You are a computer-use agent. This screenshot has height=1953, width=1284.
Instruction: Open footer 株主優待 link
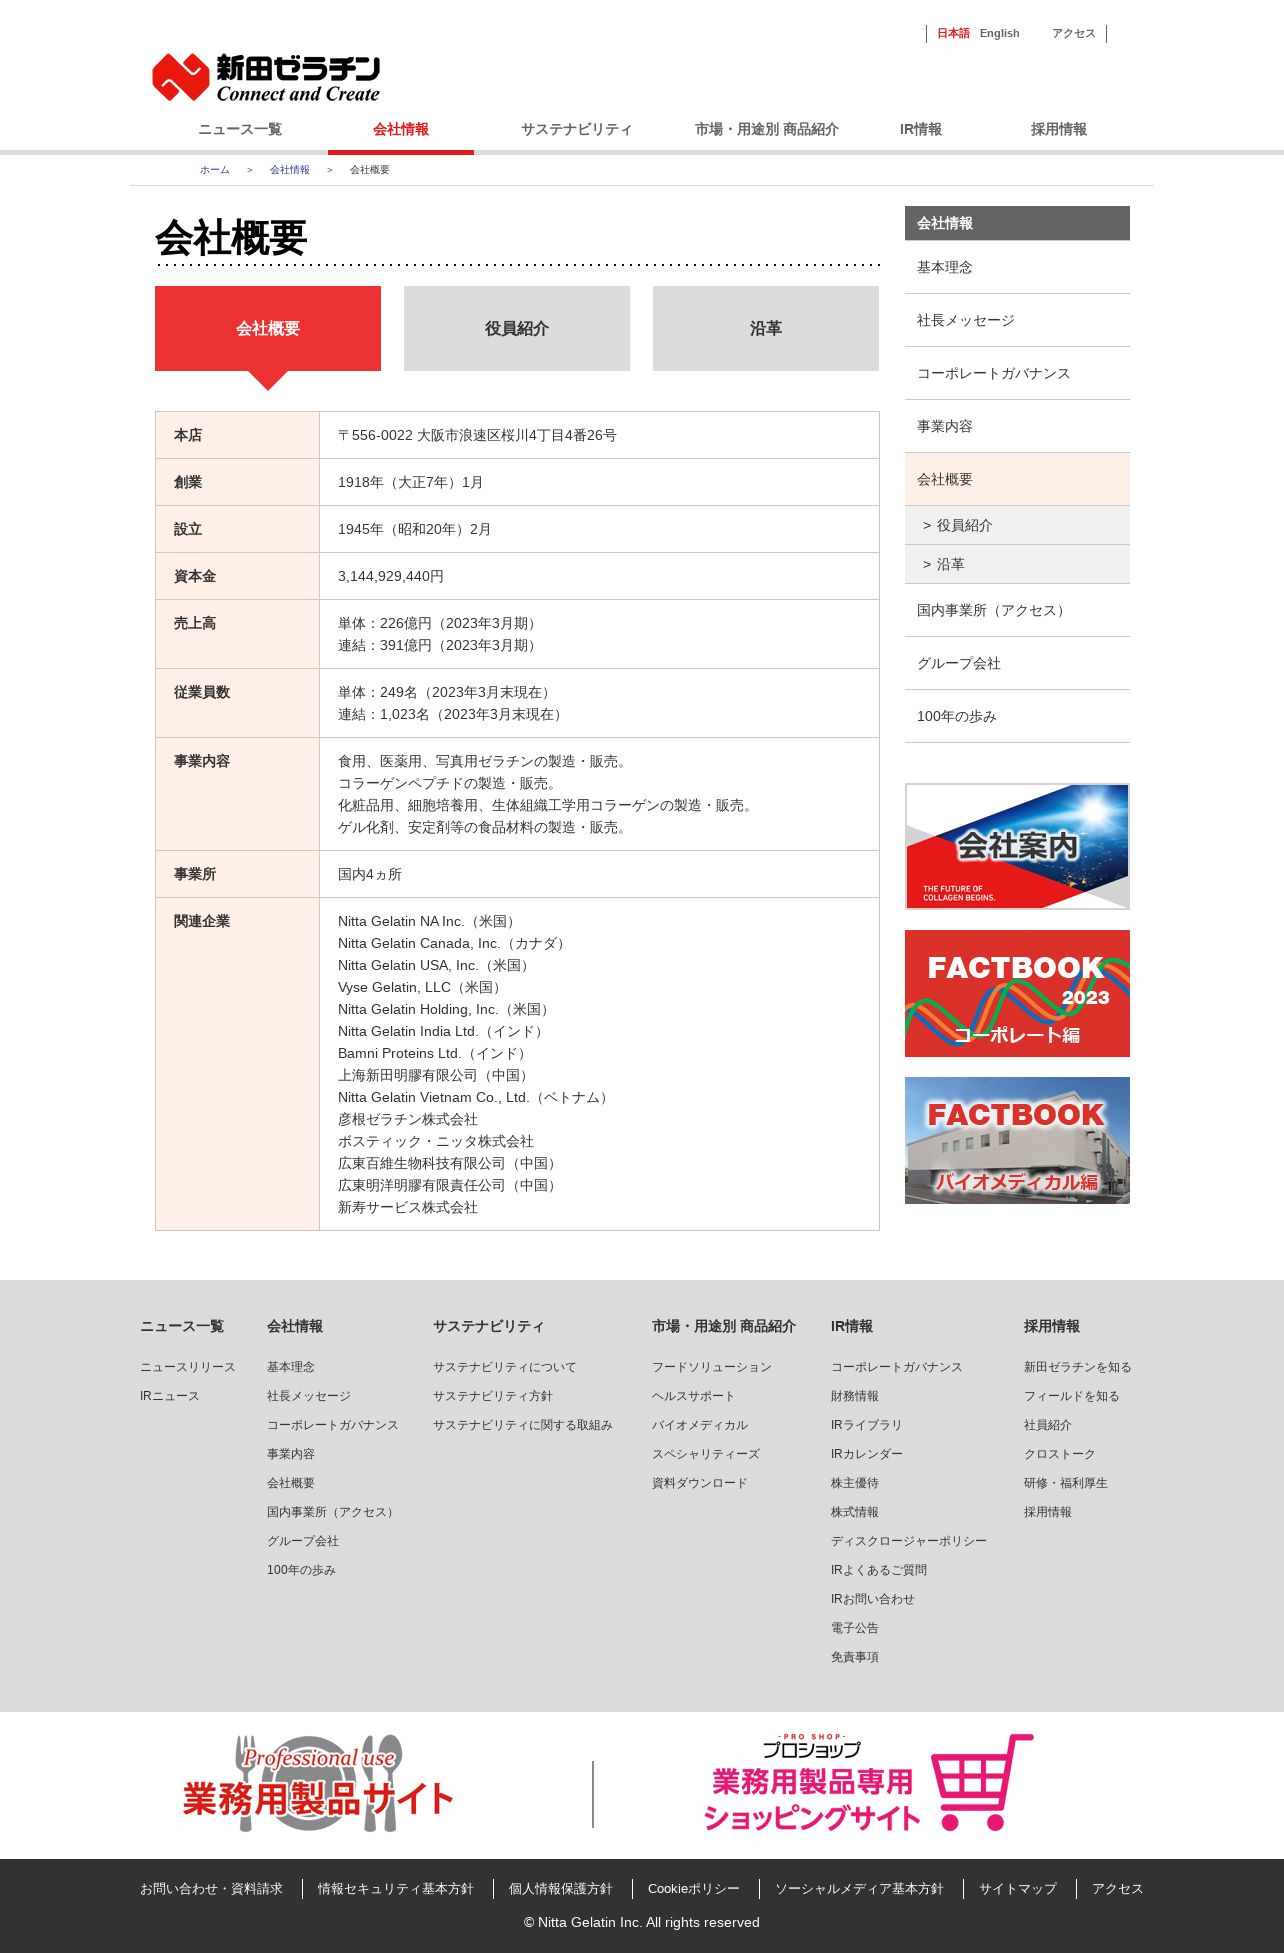click(x=854, y=1483)
